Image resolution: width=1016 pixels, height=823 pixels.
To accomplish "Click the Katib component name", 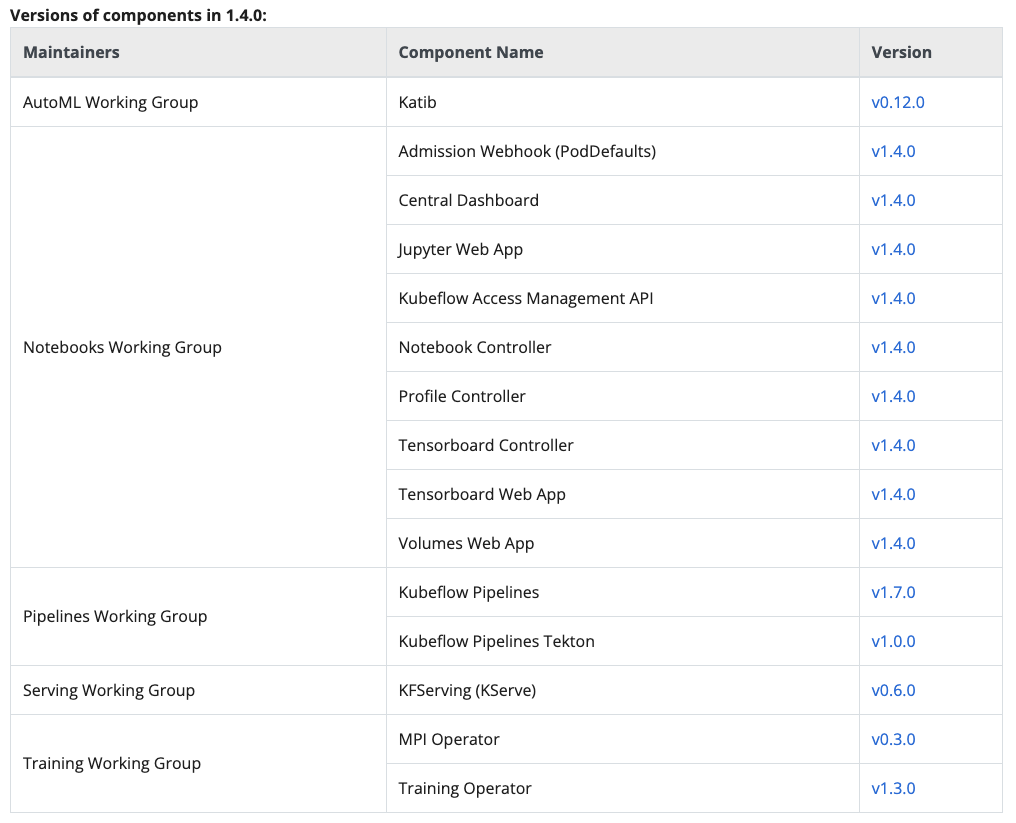I will click(x=417, y=102).
